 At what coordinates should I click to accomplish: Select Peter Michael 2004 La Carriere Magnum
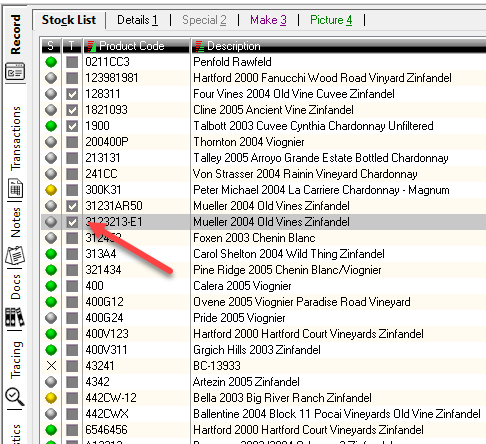[321, 190]
